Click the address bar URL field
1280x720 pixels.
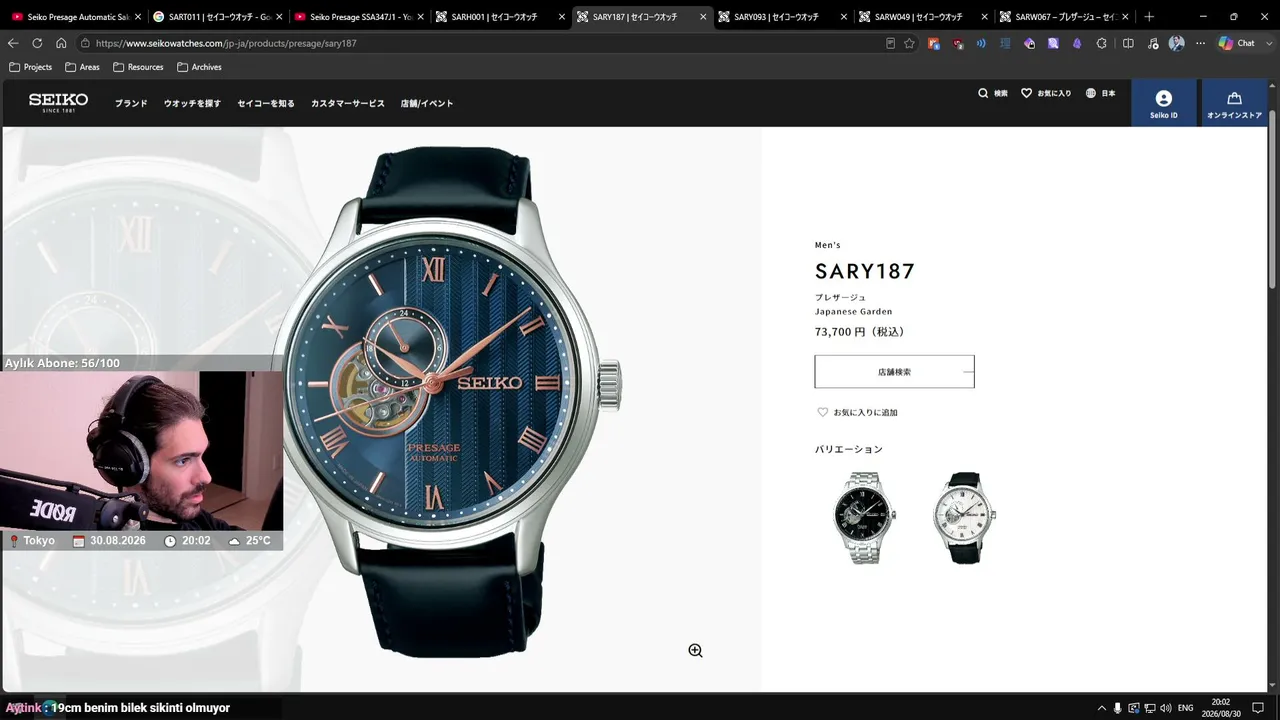[x=480, y=43]
